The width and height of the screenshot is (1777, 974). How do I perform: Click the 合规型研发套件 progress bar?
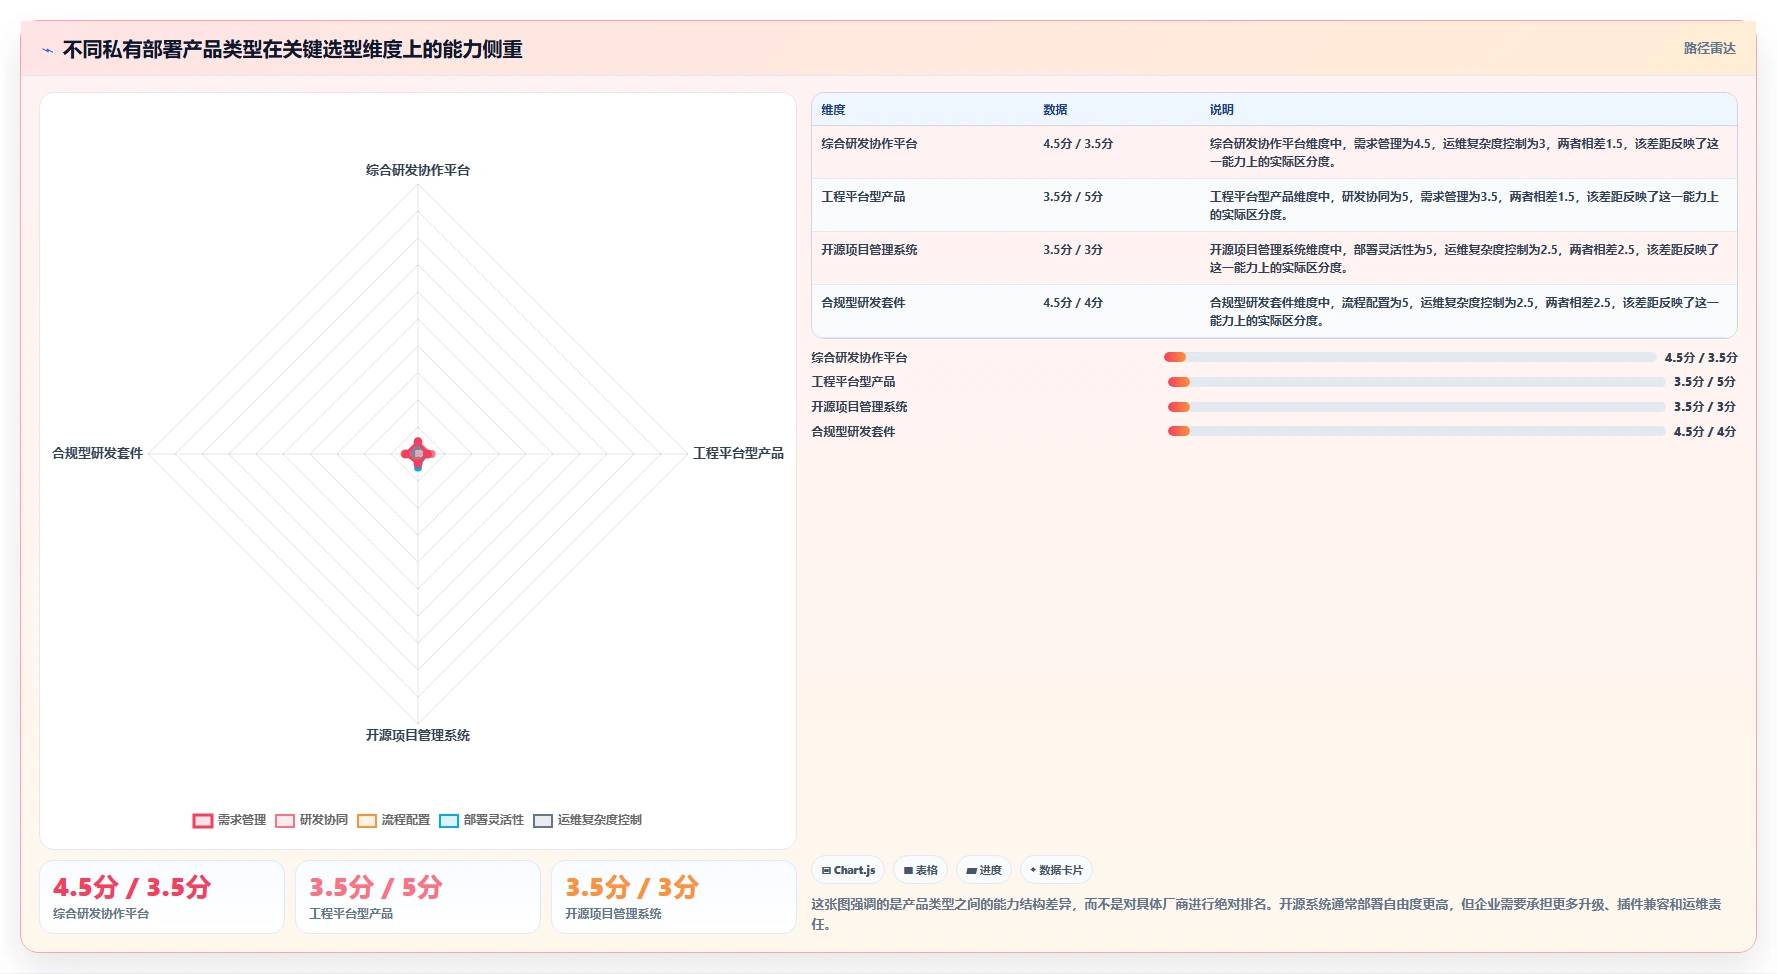click(x=1417, y=431)
